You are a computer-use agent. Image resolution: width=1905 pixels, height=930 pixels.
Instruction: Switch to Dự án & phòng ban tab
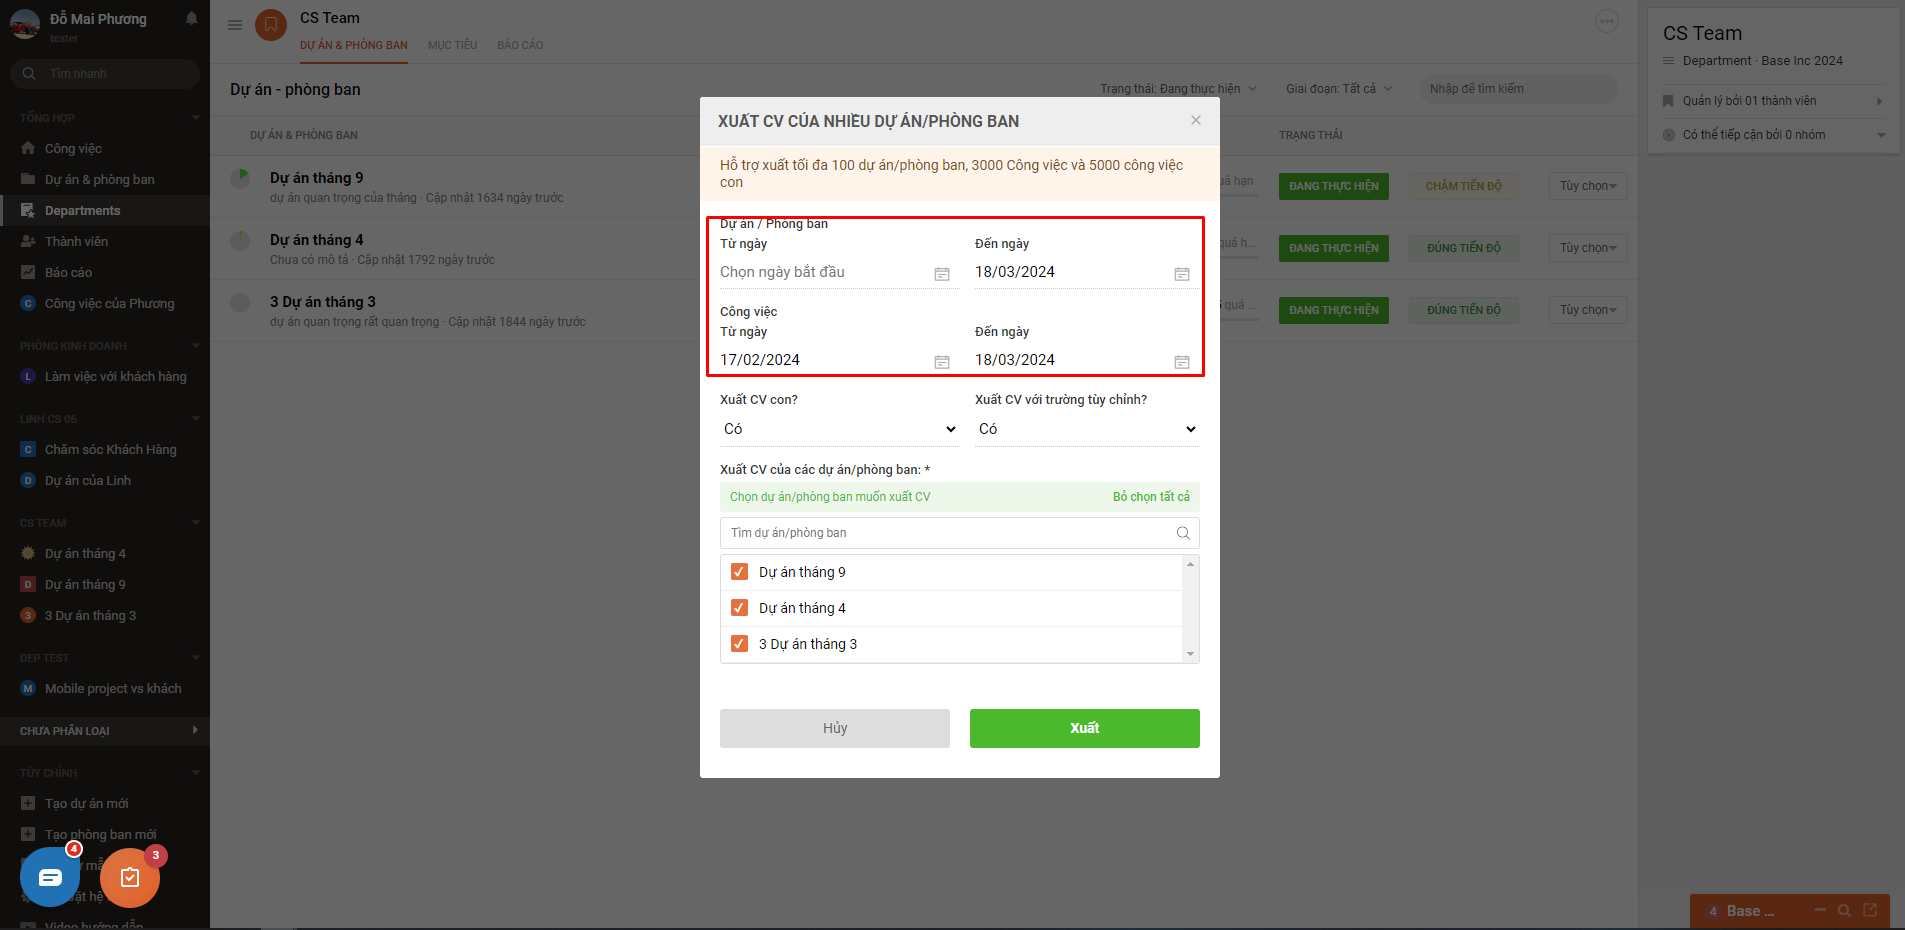tap(354, 45)
